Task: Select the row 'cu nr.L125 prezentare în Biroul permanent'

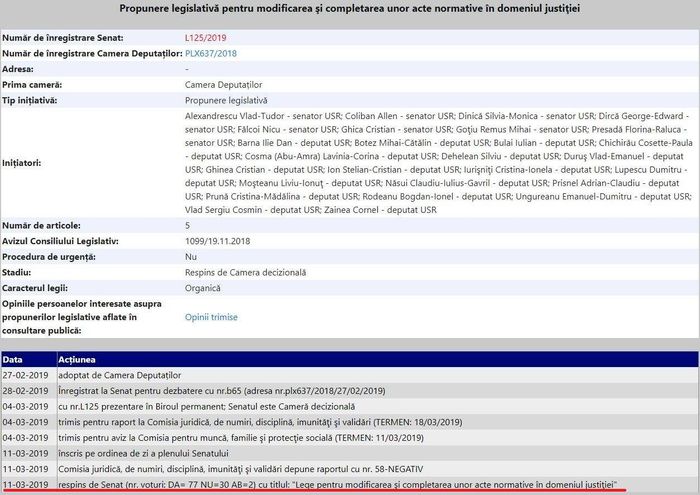Action: click(x=378, y=407)
